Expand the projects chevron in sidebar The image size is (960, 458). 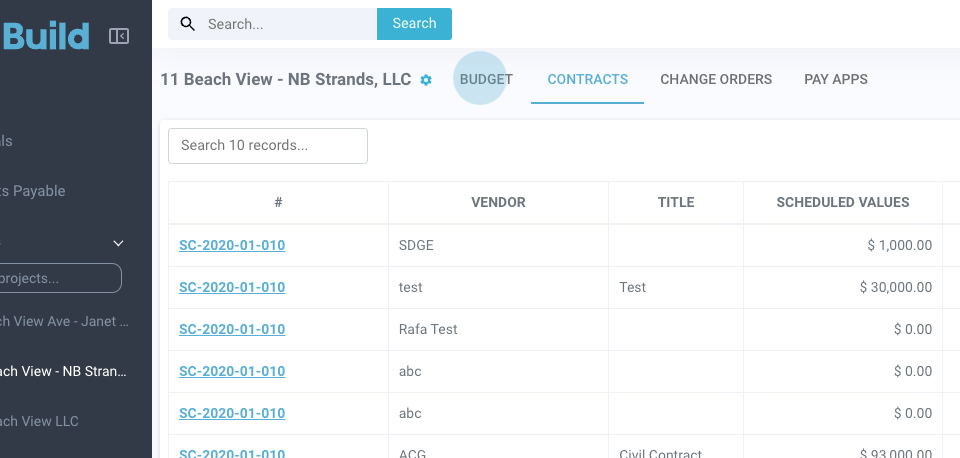[118, 243]
